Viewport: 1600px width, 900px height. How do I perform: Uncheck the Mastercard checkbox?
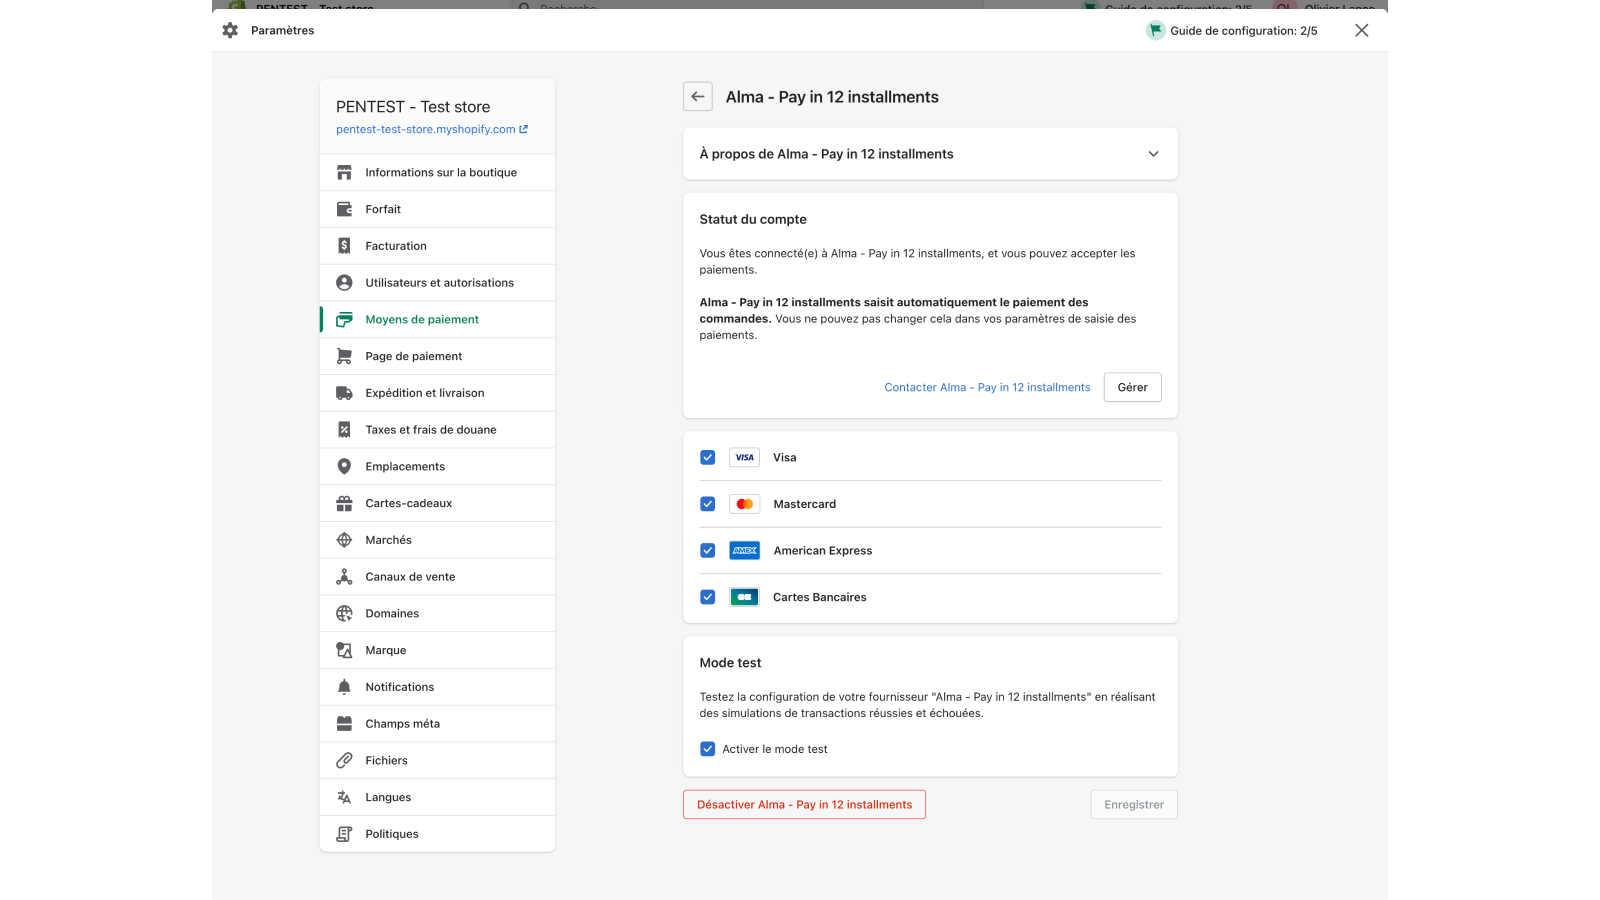(708, 504)
